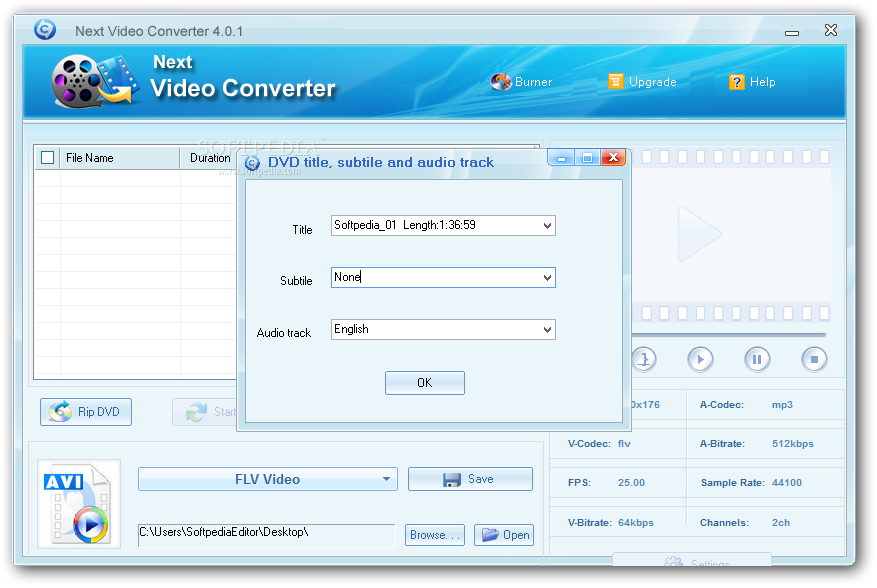Screen dimensions: 877x588
Task: Click the DVD dialog title bar icon
Action: 252,163
